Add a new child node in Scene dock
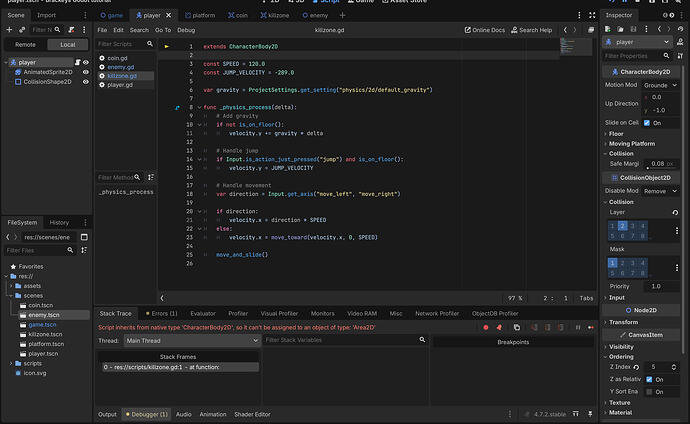The height and width of the screenshot is (424, 690). click(9, 29)
